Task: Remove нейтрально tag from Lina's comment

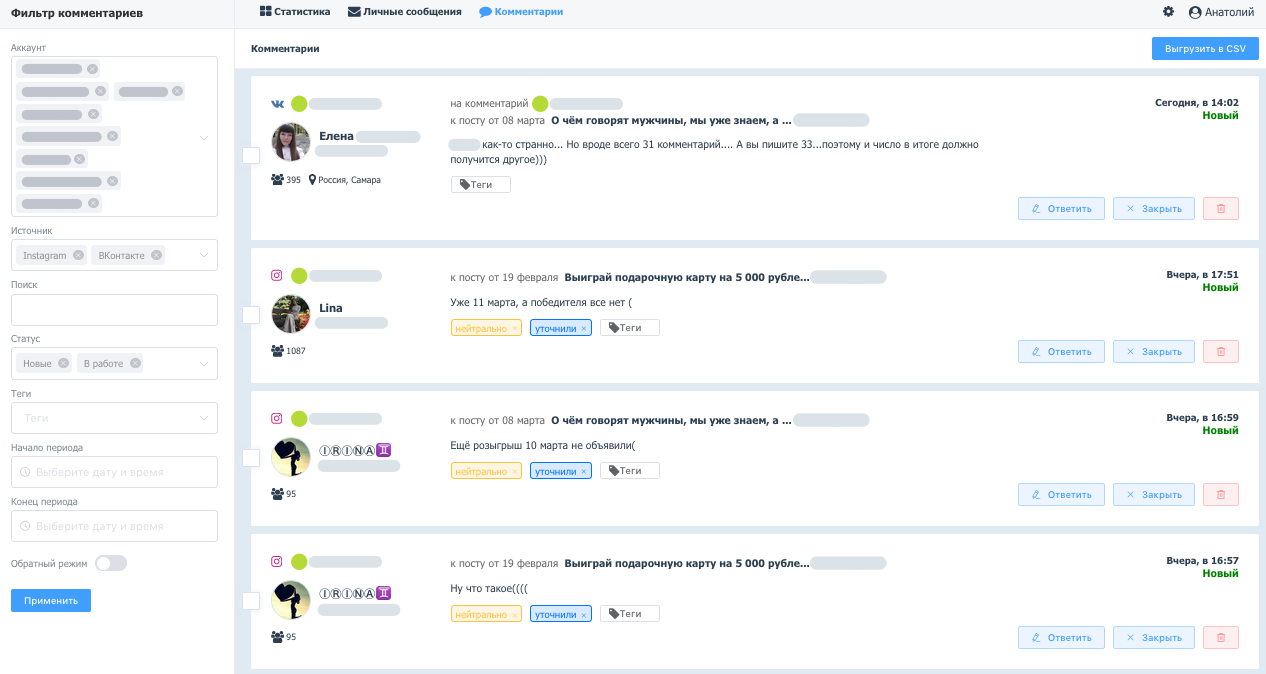Action: [514, 328]
